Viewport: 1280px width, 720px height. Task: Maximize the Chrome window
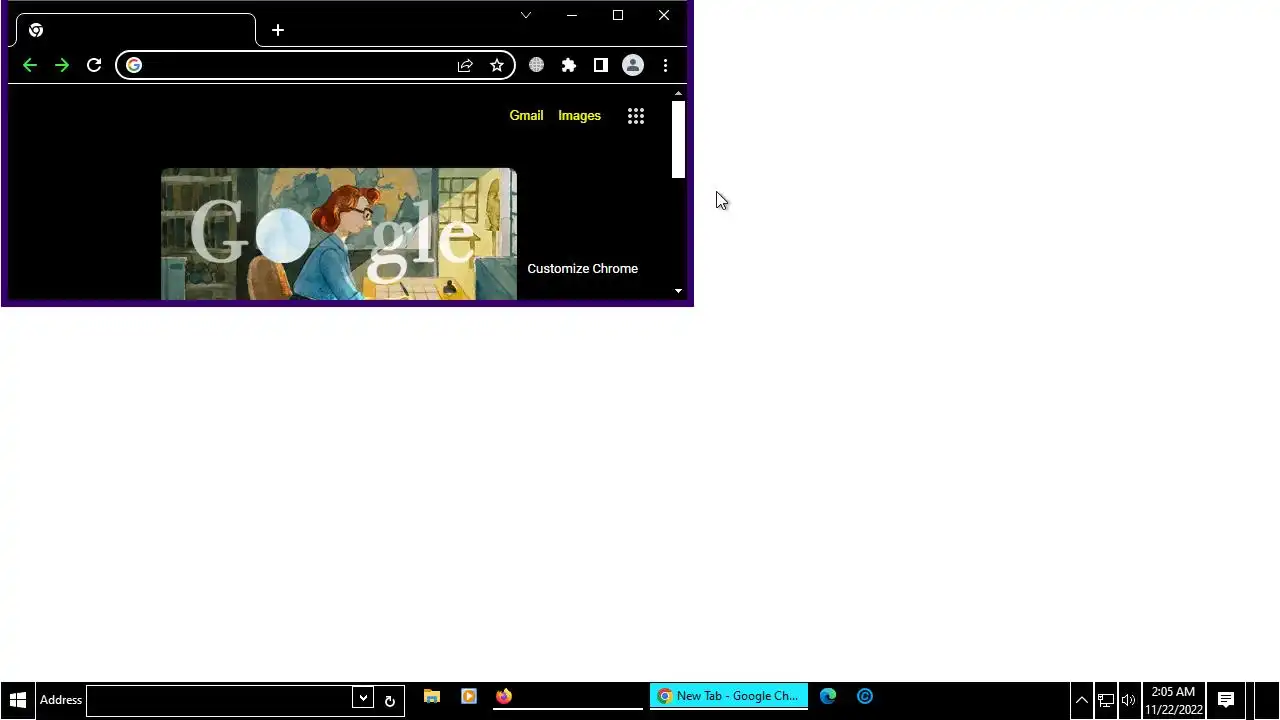tap(618, 15)
